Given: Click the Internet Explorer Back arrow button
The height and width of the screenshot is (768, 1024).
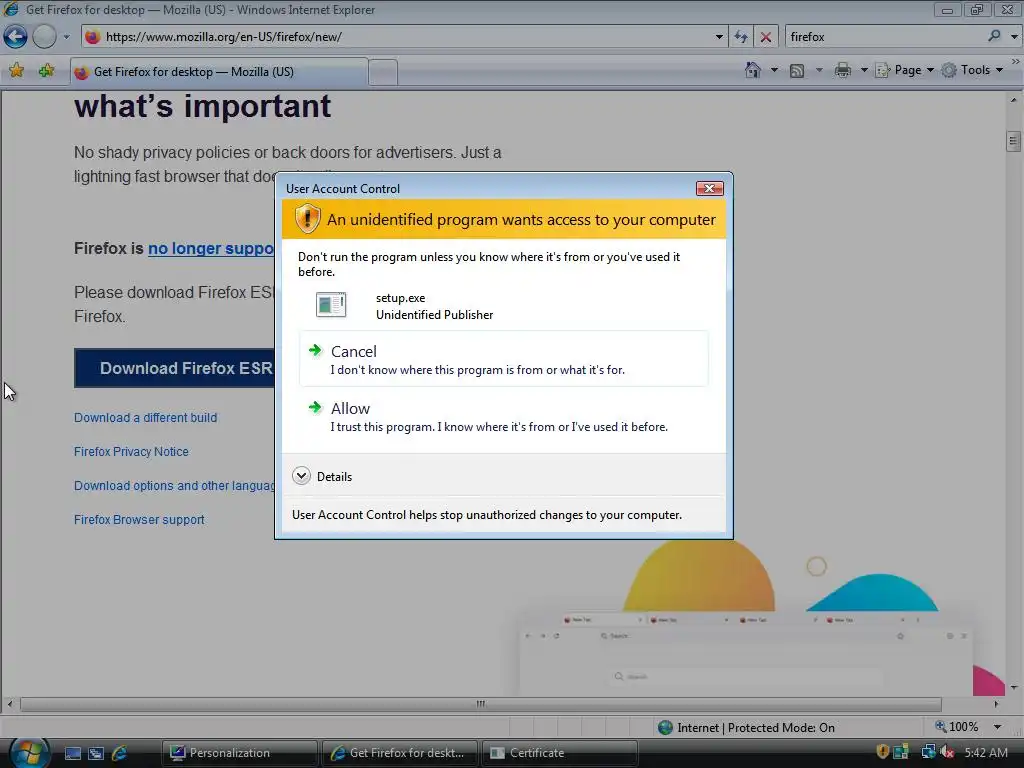Looking at the screenshot, I should click(x=16, y=37).
